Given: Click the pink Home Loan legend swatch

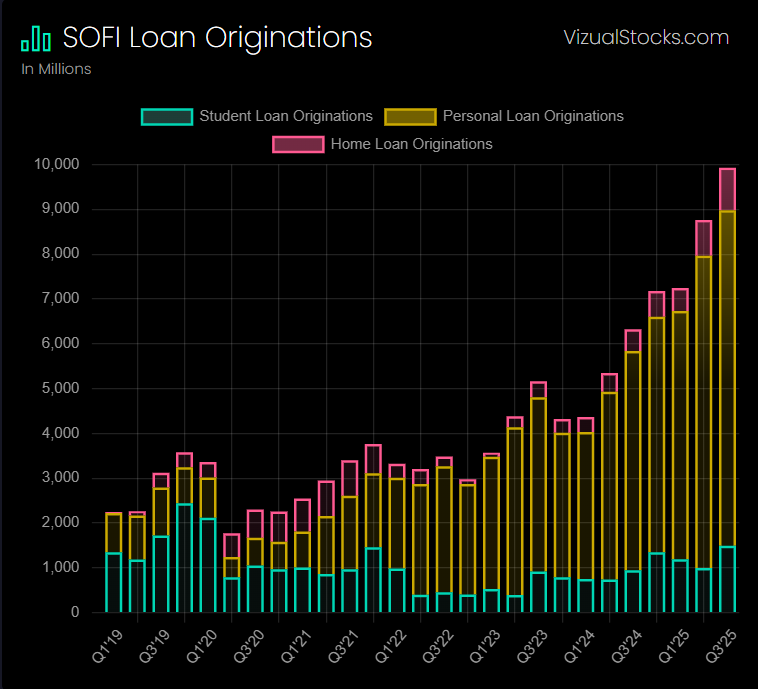Looking at the screenshot, I should pyautogui.click(x=298, y=144).
